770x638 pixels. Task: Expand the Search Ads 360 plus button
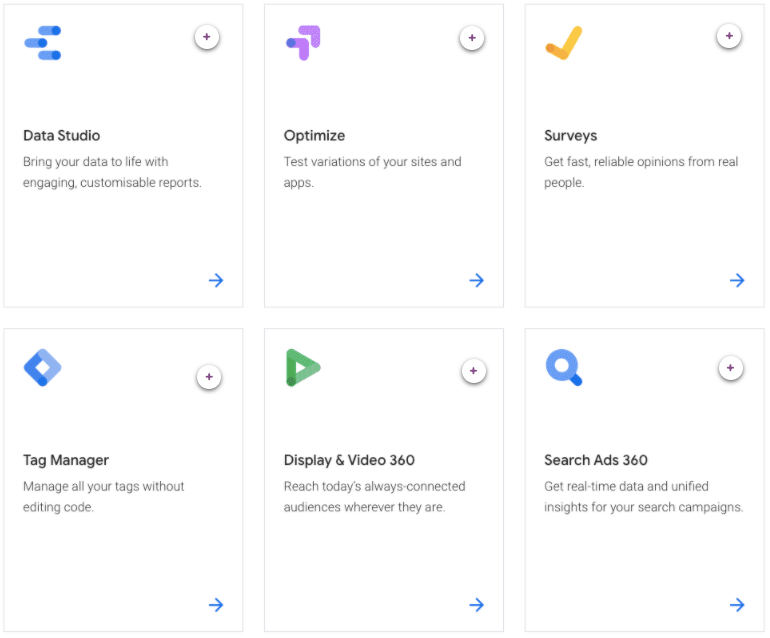(731, 369)
